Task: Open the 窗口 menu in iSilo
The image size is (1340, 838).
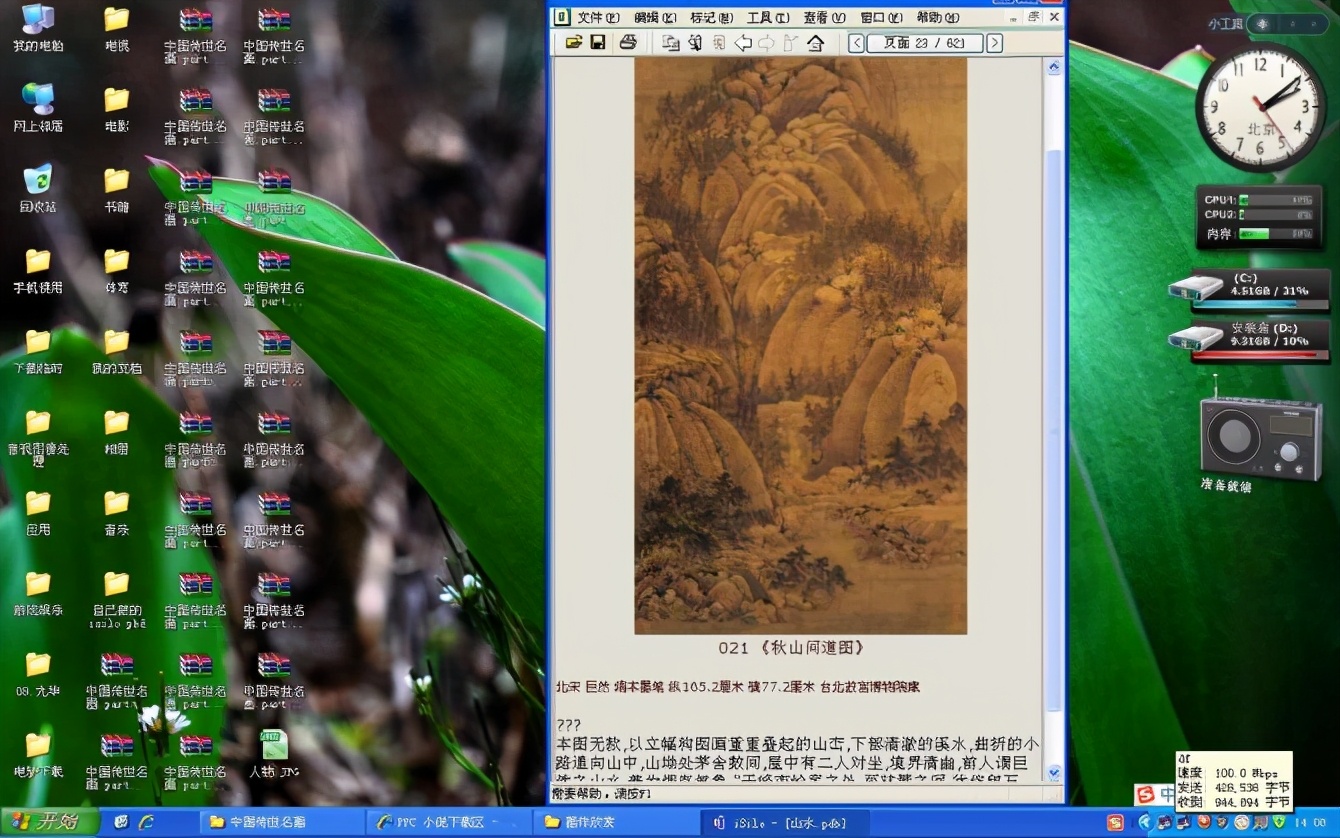Action: [881, 17]
